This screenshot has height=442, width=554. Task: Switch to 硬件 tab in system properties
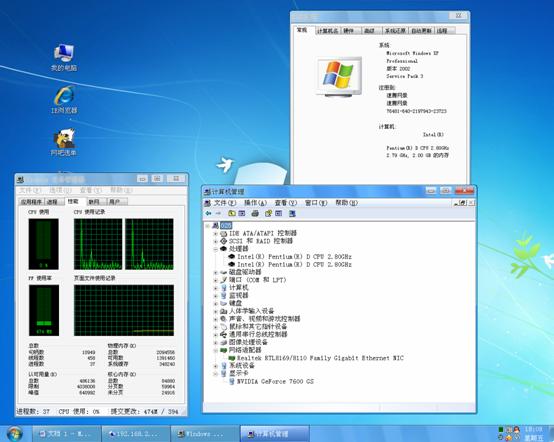coord(351,31)
